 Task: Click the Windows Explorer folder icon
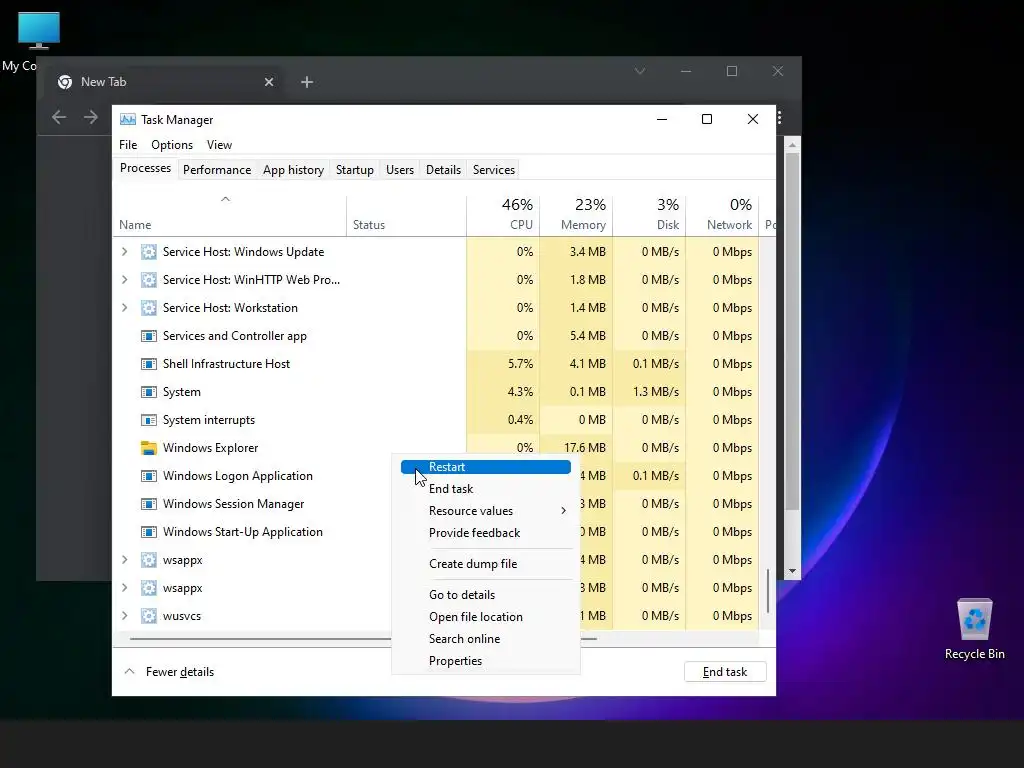[149, 448]
